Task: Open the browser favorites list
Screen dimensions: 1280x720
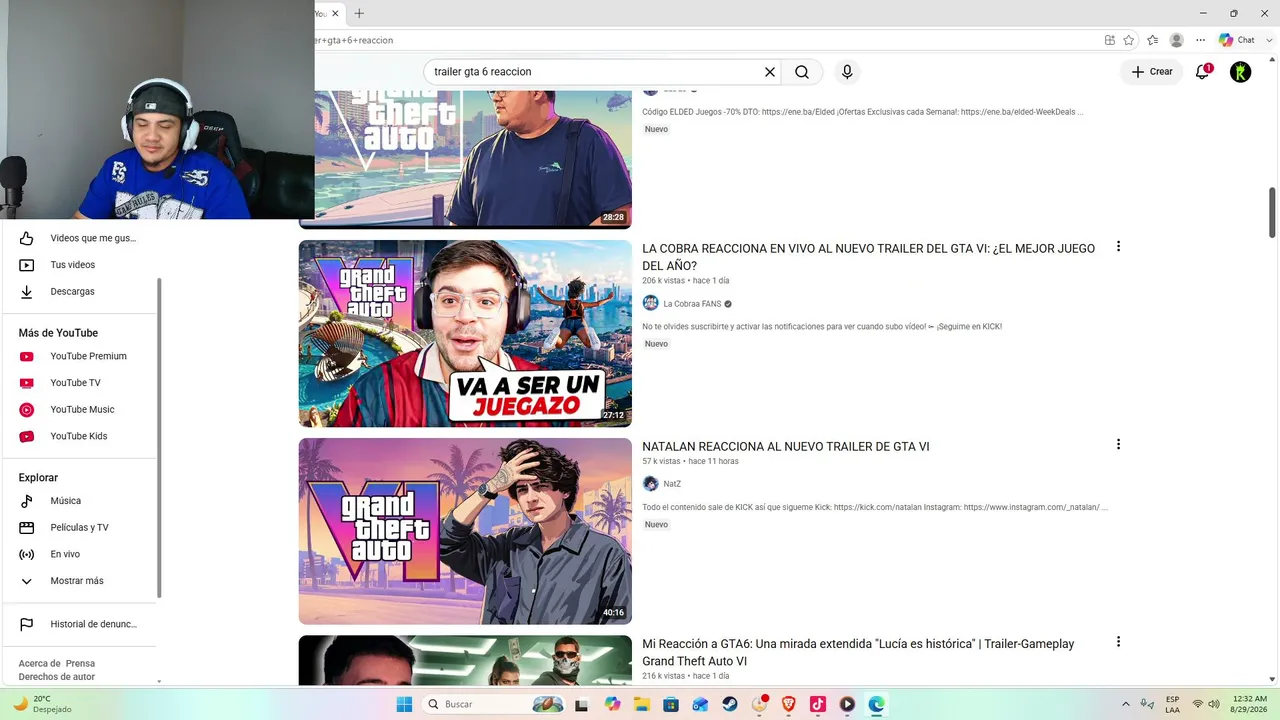Action: (1153, 40)
